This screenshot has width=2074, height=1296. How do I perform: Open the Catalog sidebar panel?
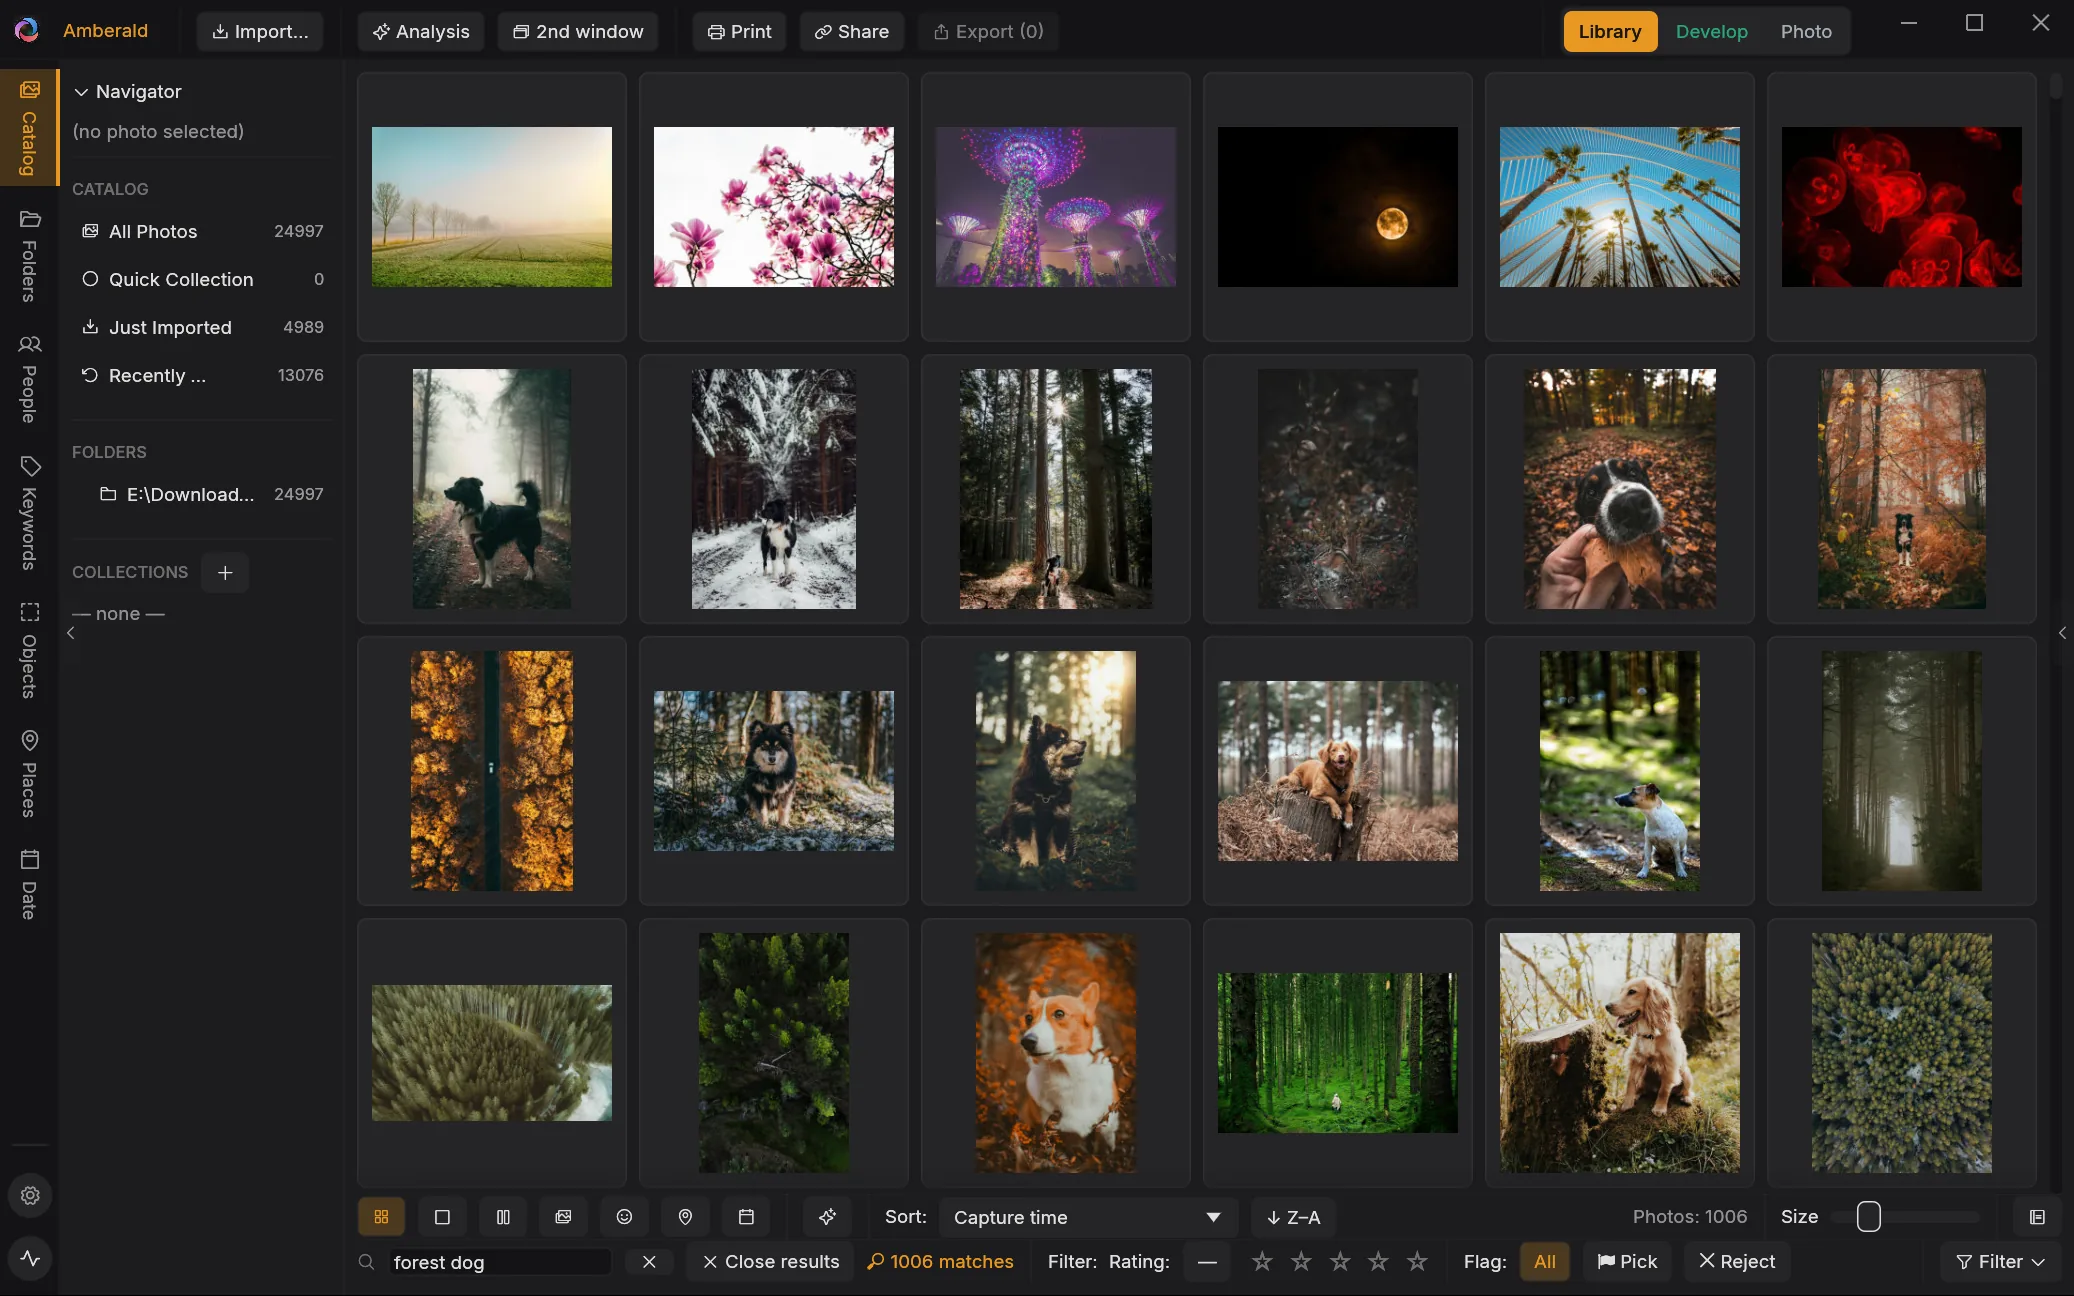click(30, 127)
